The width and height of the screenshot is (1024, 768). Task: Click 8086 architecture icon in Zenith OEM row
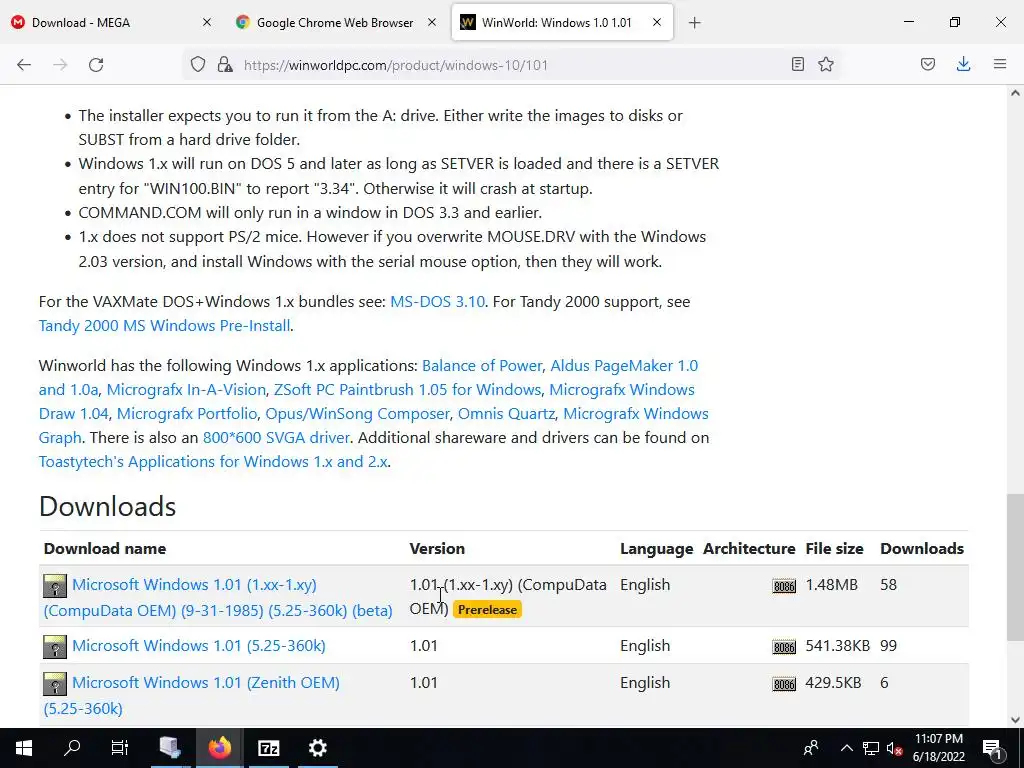coord(784,684)
